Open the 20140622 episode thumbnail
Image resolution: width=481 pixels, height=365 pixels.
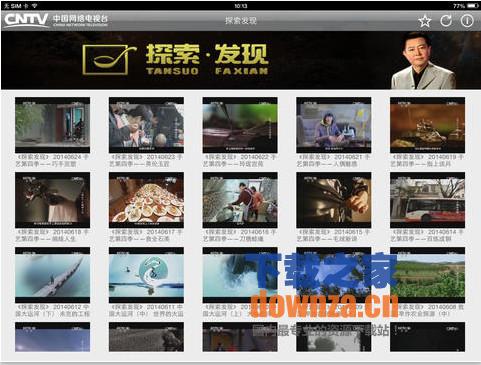pyautogui.click(x=240, y=125)
